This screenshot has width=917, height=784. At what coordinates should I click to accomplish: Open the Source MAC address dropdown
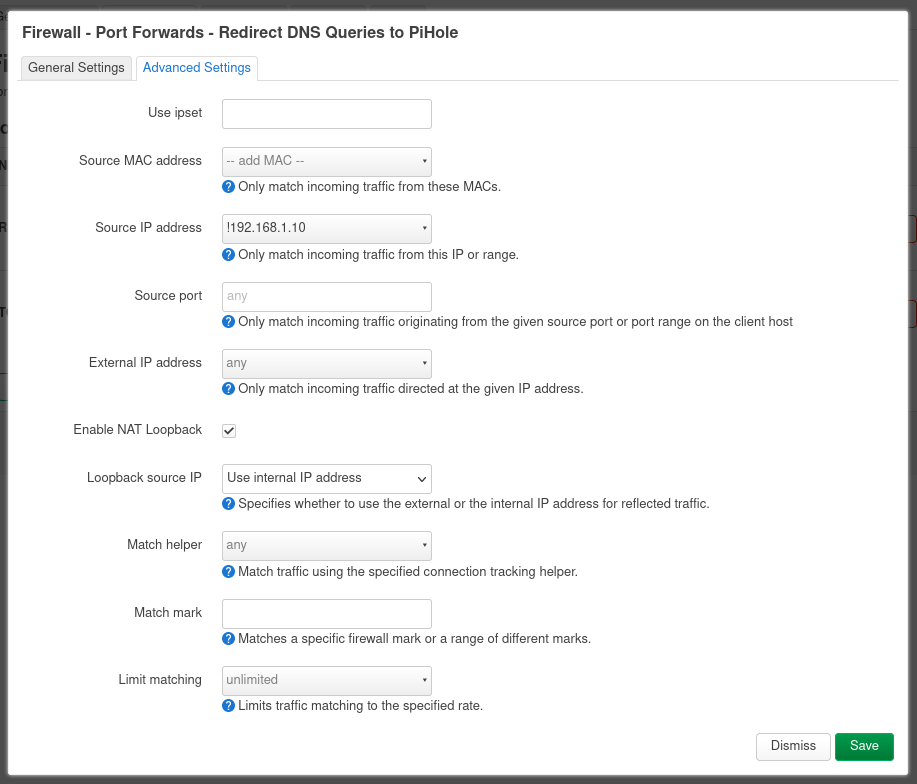(327, 161)
